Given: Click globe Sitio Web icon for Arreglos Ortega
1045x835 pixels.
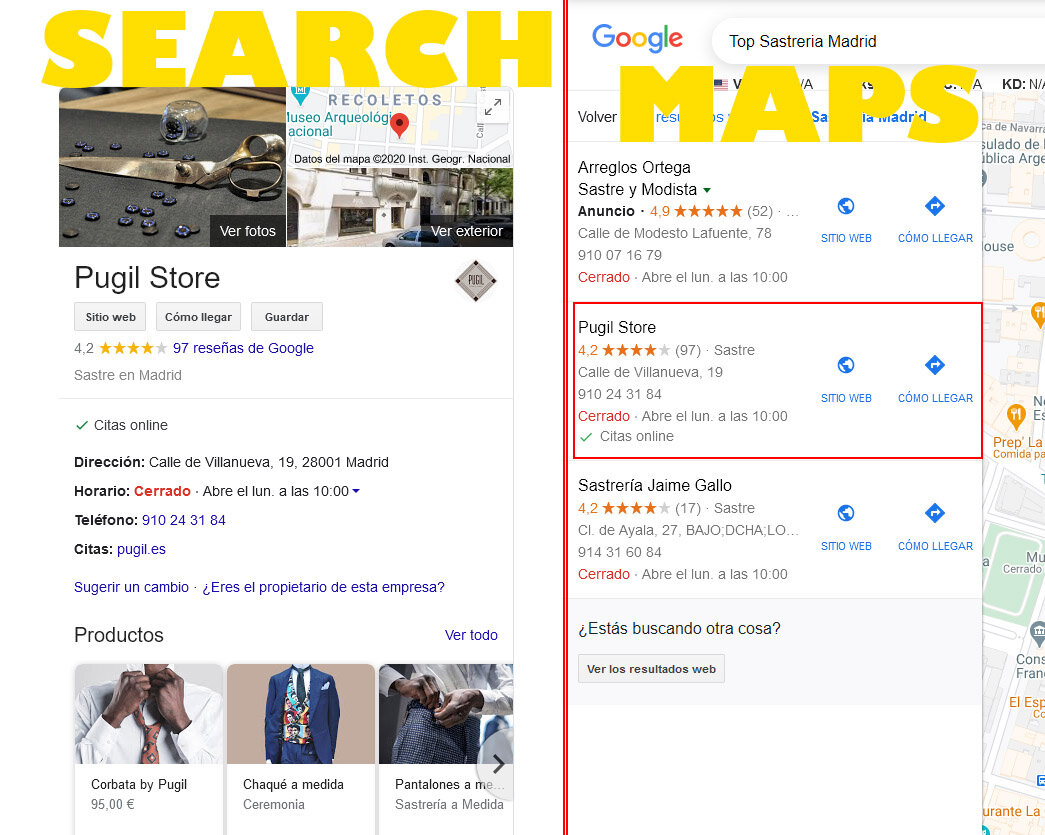Looking at the screenshot, I should (x=846, y=206).
